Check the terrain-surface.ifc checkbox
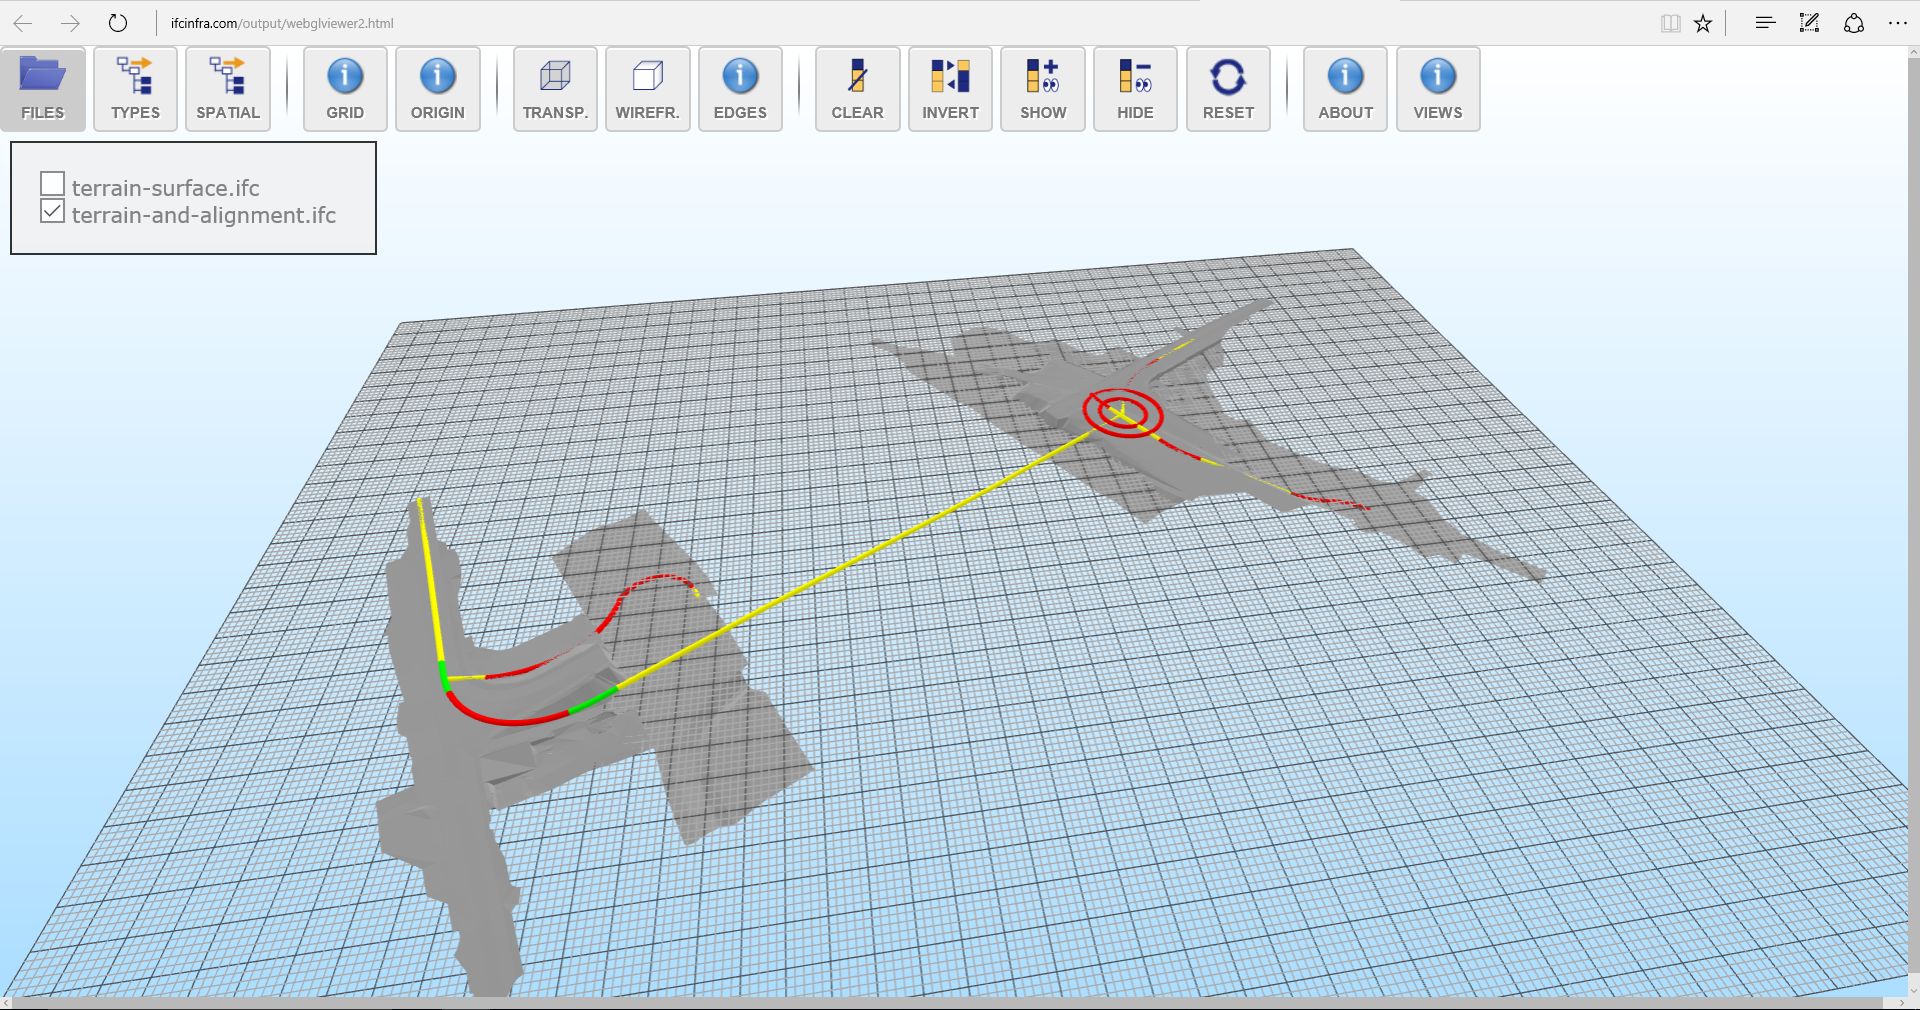The height and width of the screenshot is (1010, 1920). (x=53, y=184)
